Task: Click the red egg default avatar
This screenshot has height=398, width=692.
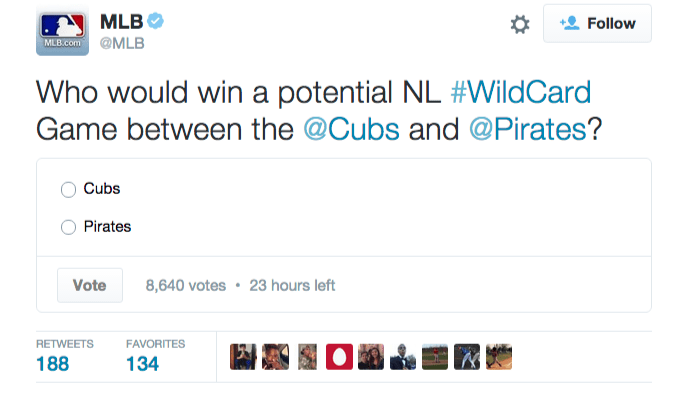Action: click(x=339, y=357)
